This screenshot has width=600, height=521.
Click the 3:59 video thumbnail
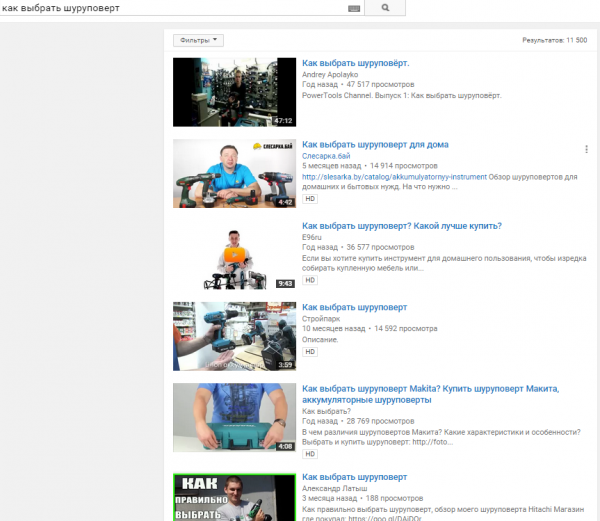pyautogui.click(x=234, y=336)
